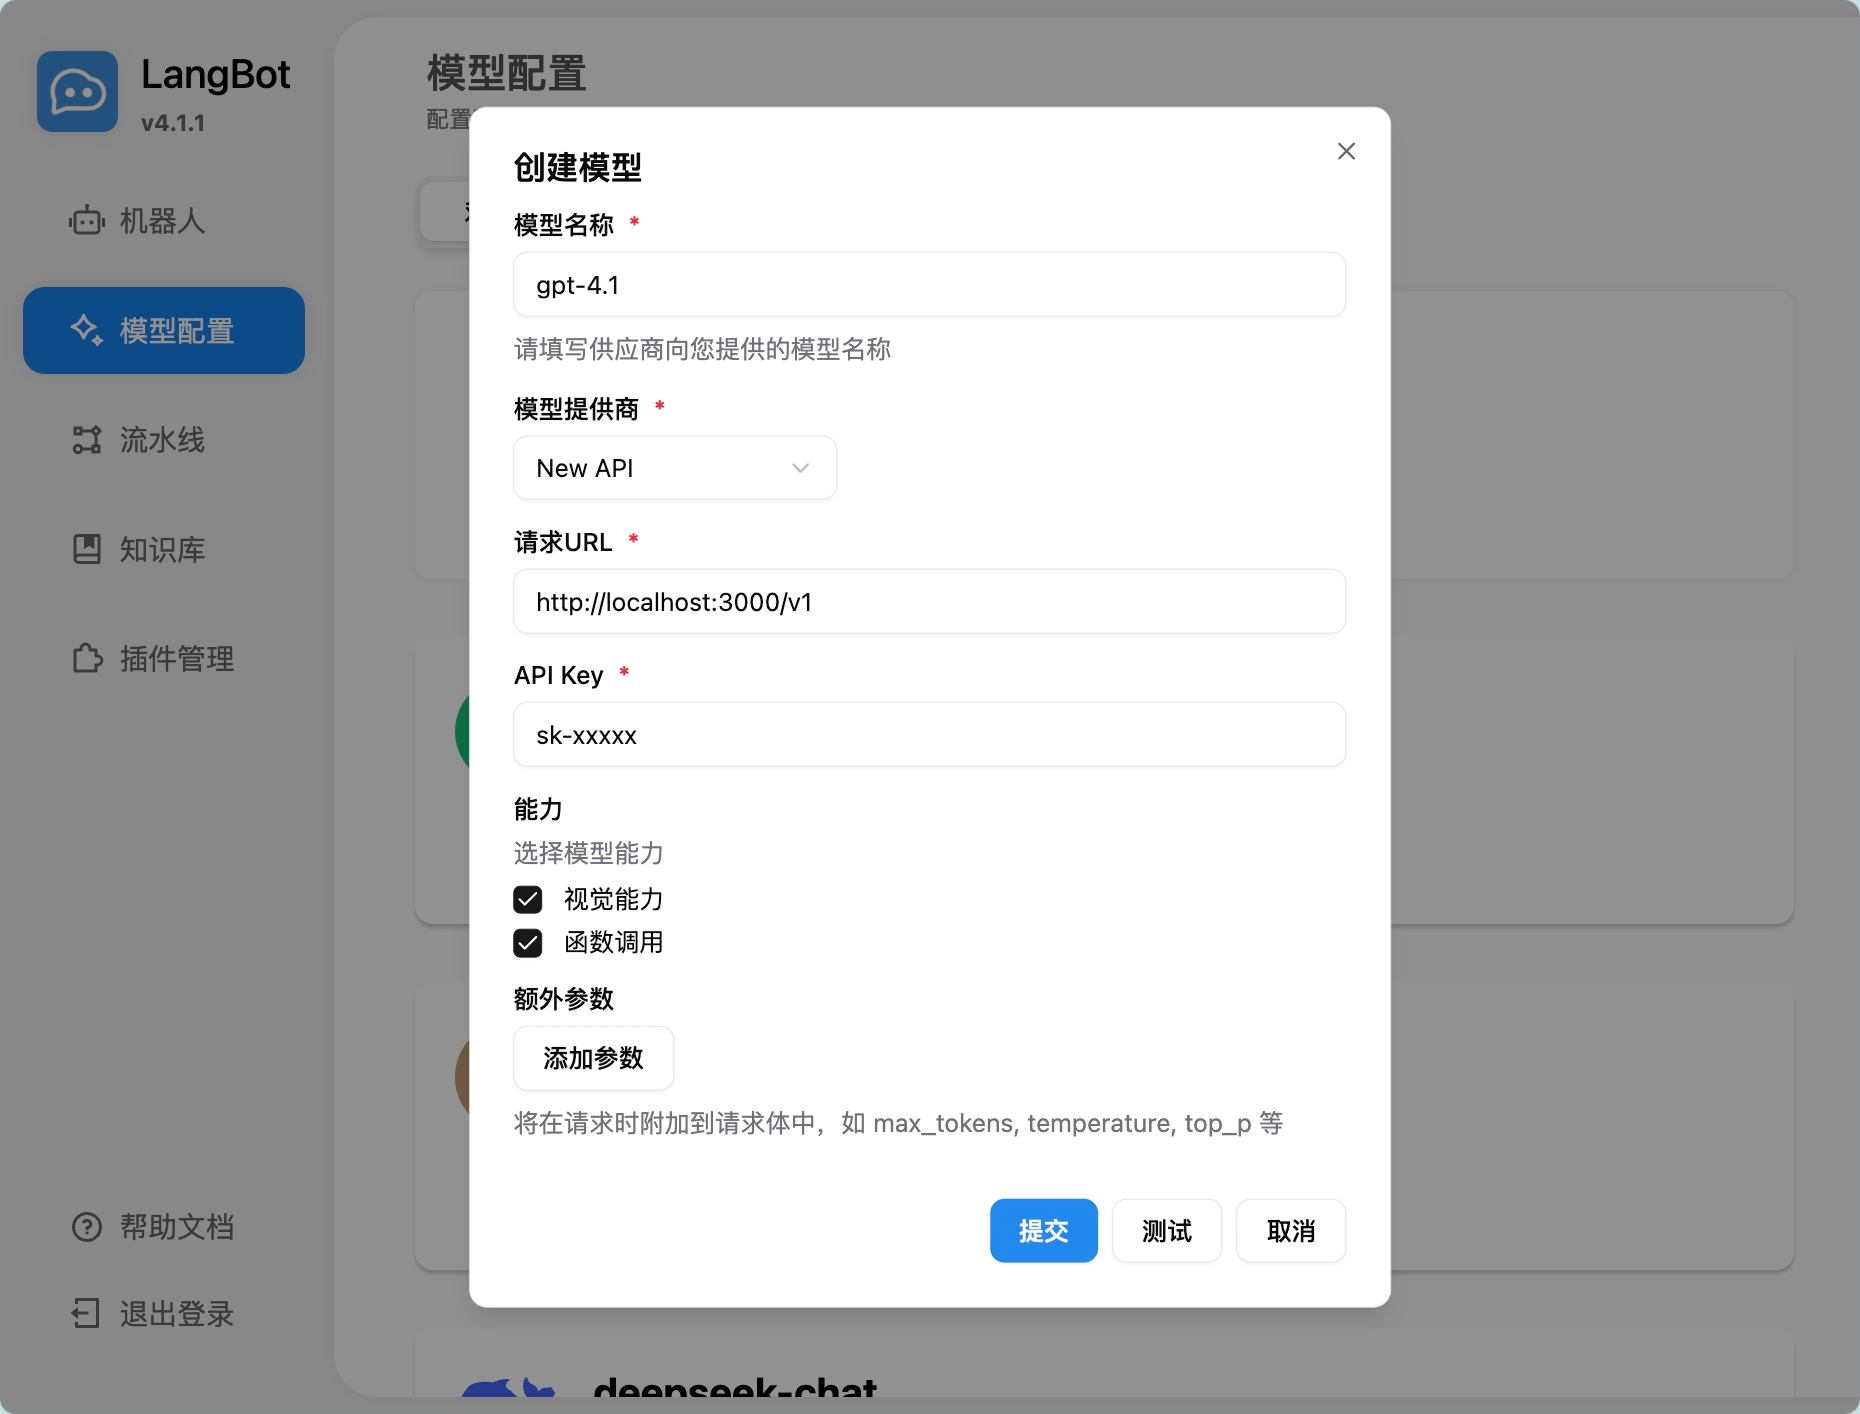Select the 机器人 icon in the sidebar

coord(86,221)
